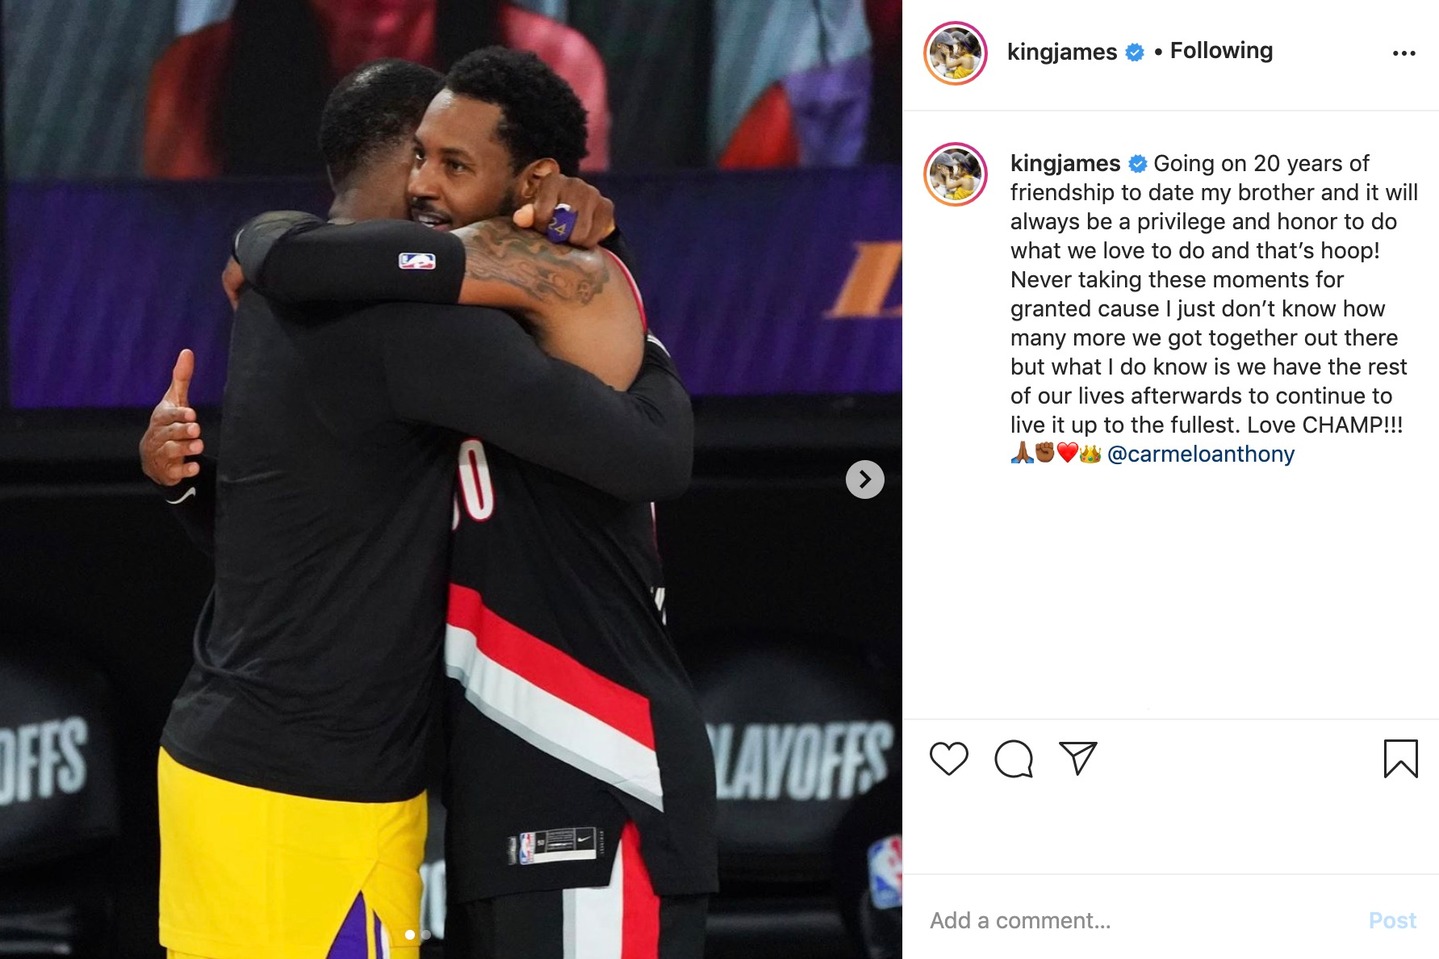The image size is (1439, 959).
Task: Click the profile avatar beside the caption
Action: point(955,174)
